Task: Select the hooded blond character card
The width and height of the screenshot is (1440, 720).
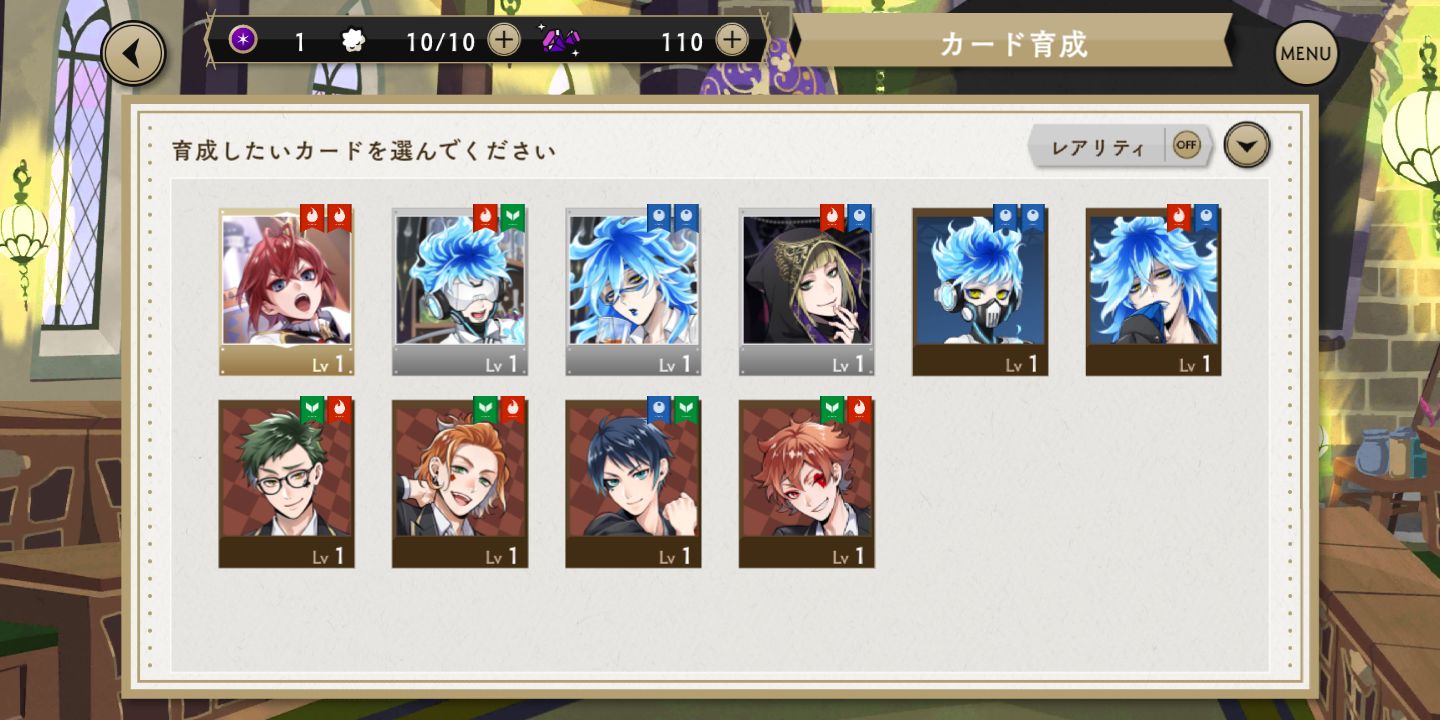Action: click(x=807, y=291)
